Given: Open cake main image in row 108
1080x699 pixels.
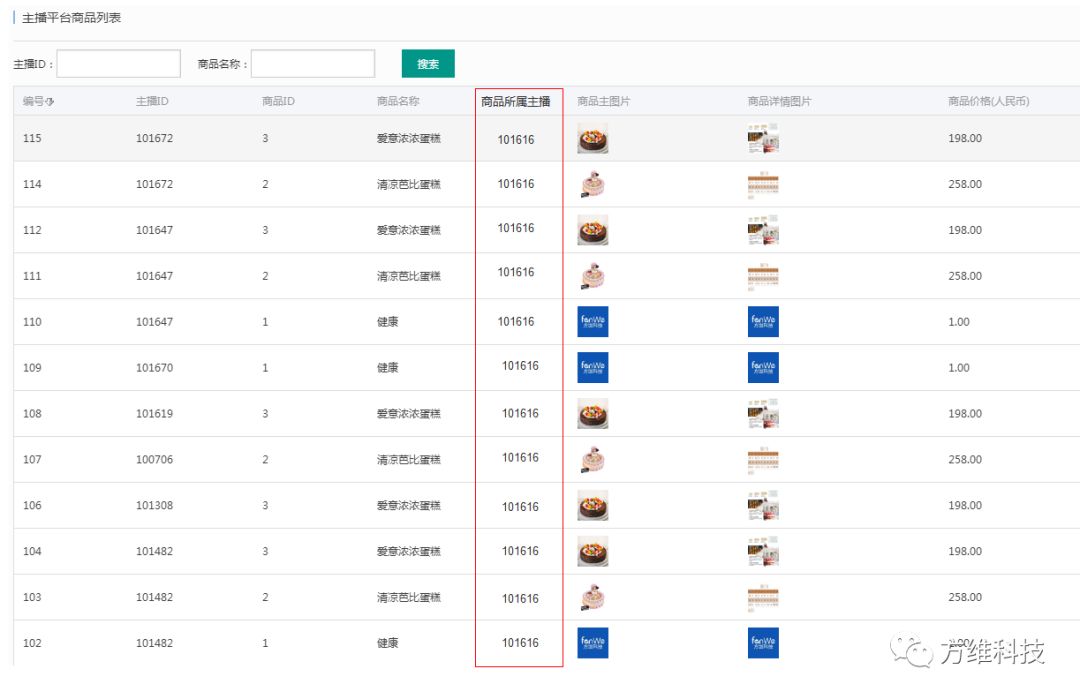Looking at the screenshot, I should point(592,414).
